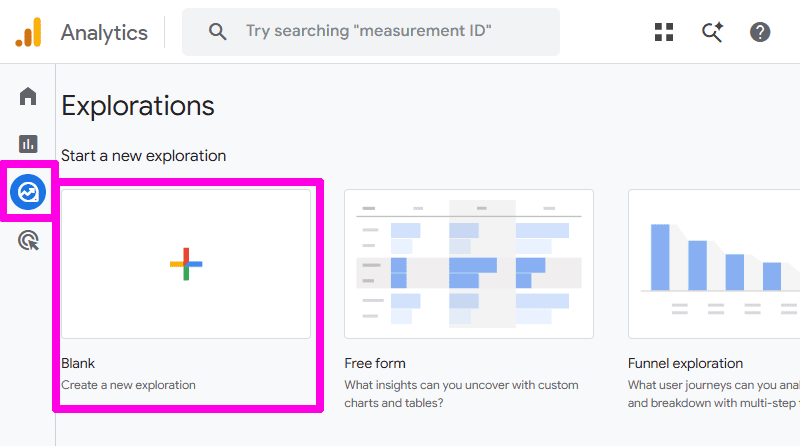Click "Start a new exploration" text
This screenshot has height=446, width=800.
tap(143, 156)
